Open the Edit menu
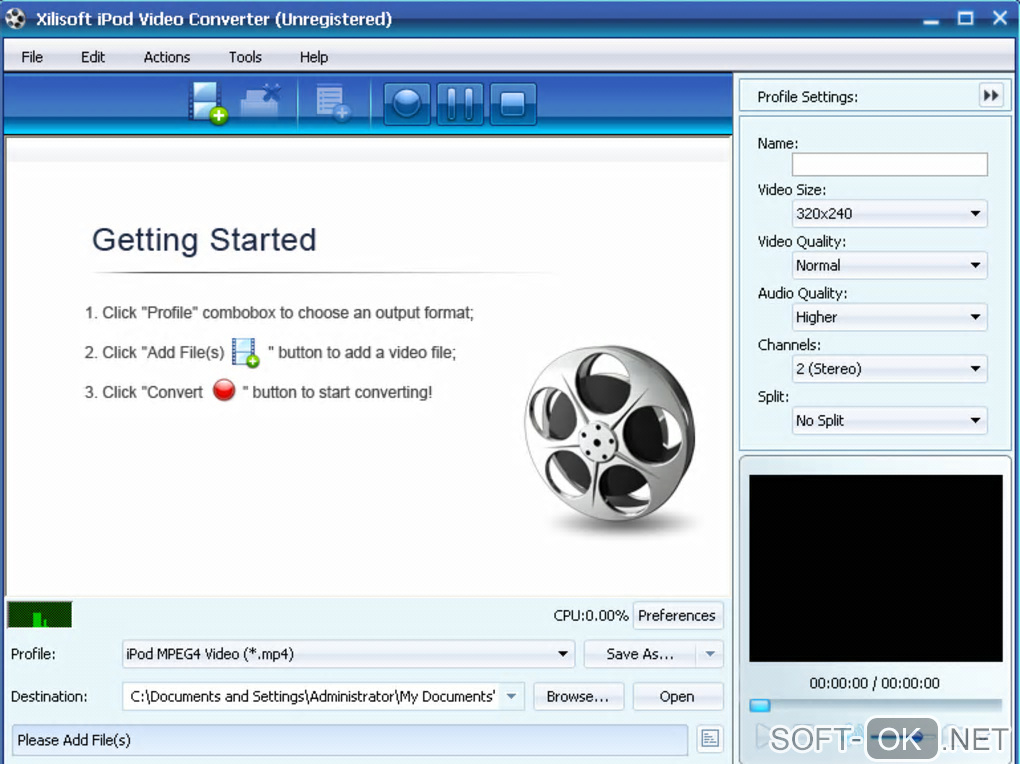 coord(92,57)
